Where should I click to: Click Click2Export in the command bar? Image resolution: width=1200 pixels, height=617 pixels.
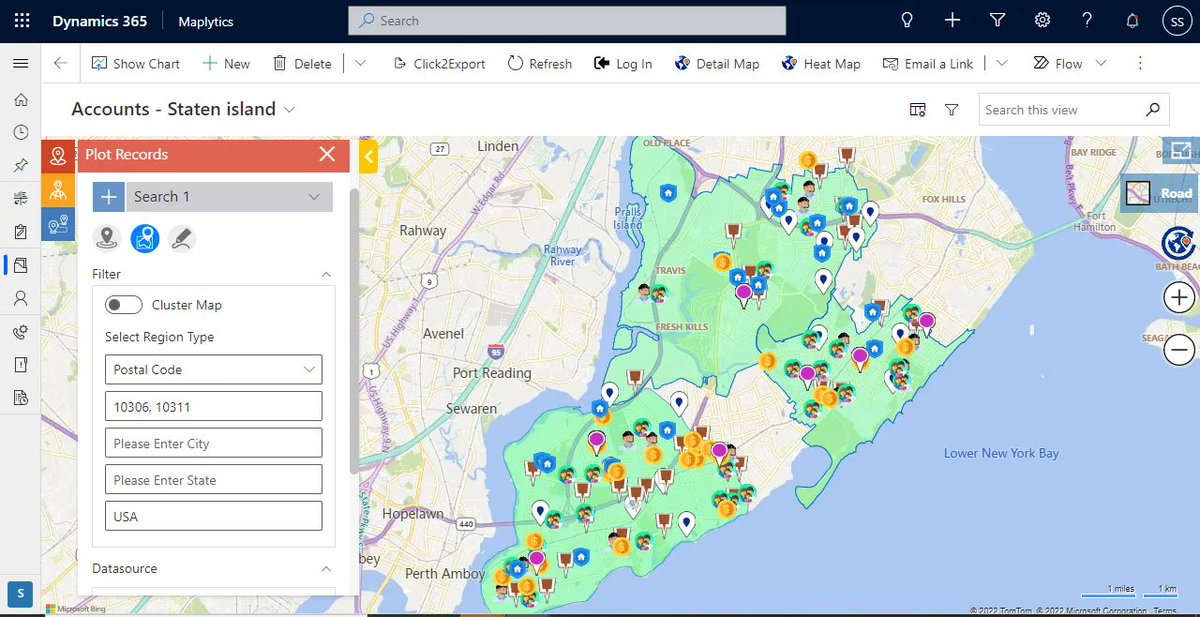437,63
